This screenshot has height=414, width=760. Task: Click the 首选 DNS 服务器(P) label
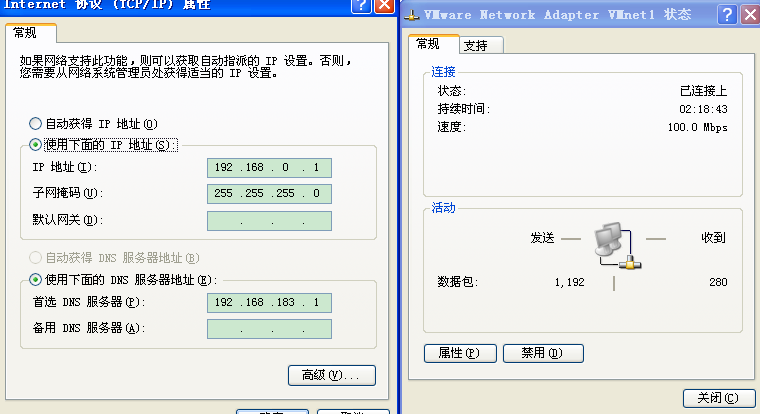coord(89,302)
